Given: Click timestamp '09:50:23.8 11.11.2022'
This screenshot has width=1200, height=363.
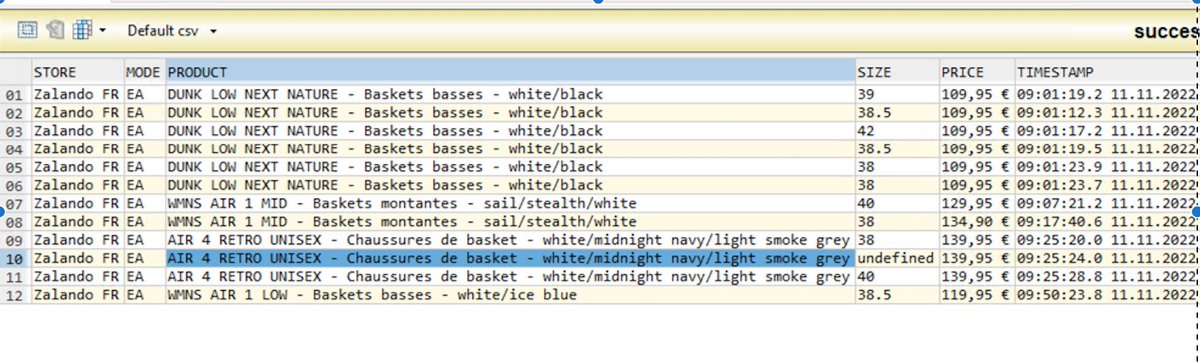Looking at the screenshot, I should point(1107,295).
